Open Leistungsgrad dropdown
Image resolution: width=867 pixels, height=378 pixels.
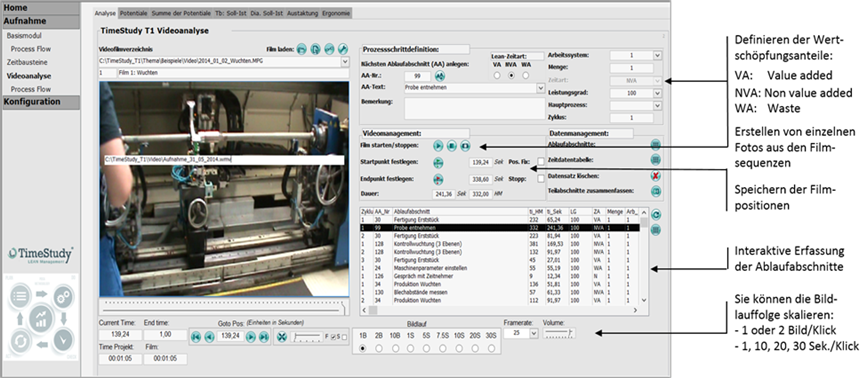[x=657, y=93]
